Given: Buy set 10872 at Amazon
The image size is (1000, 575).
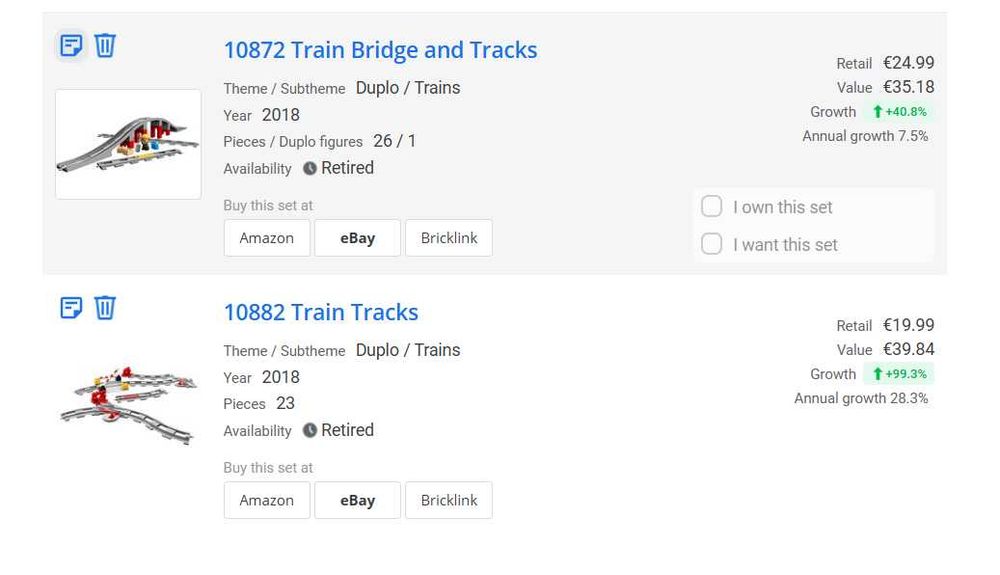Looking at the screenshot, I should 266,238.
